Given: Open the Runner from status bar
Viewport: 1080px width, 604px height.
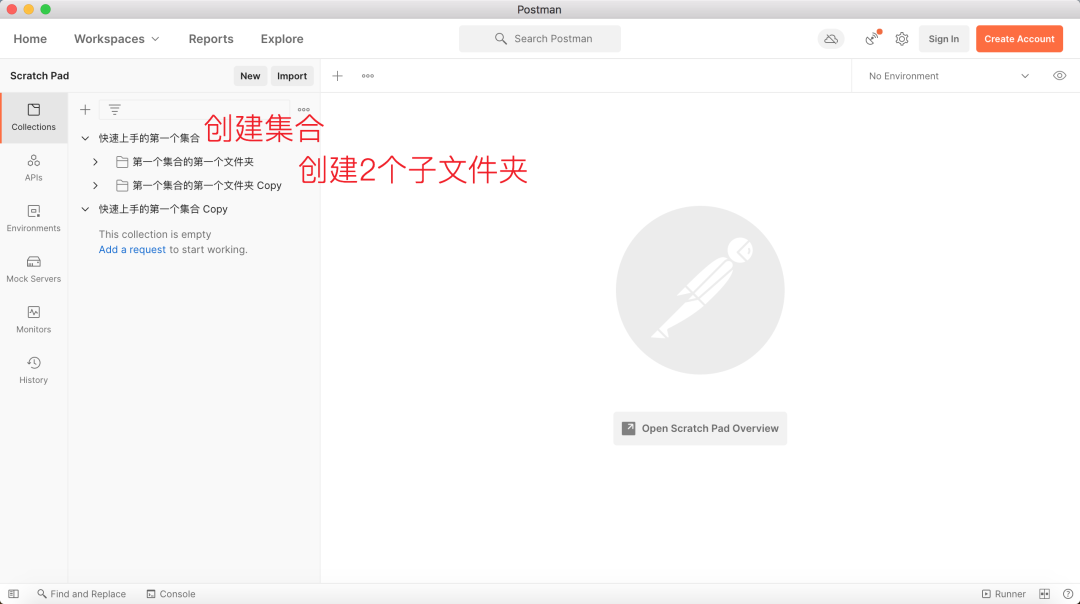Looking at the screenshot, I should tap(1004, 594).
